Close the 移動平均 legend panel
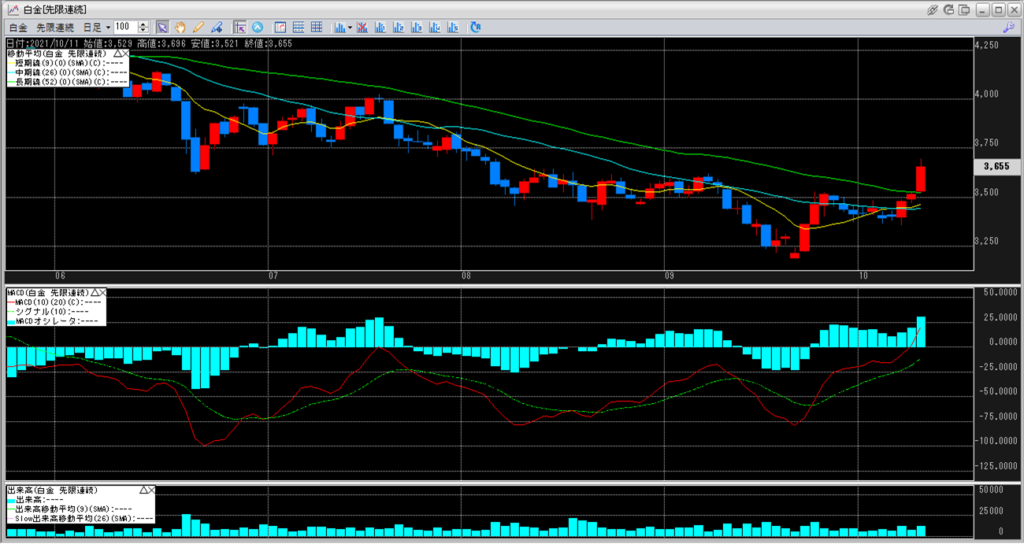 coord(124,53)
